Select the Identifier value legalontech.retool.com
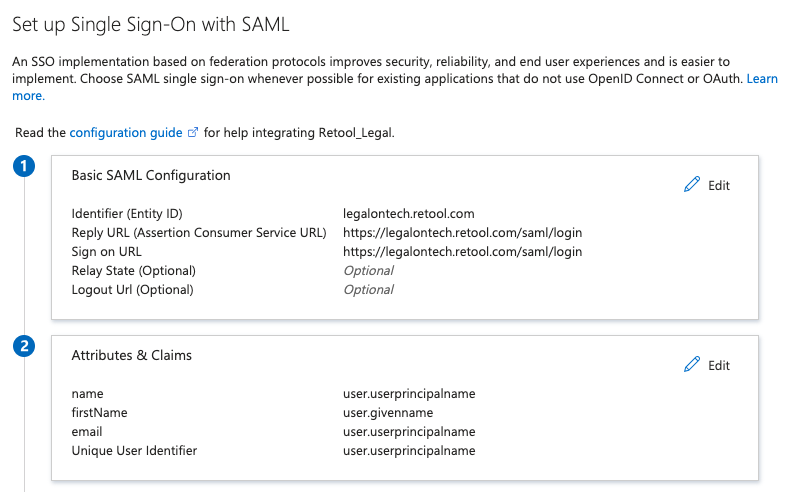Image resolution: width=799 pixels, height=492 pixels. tap(409, 213)
